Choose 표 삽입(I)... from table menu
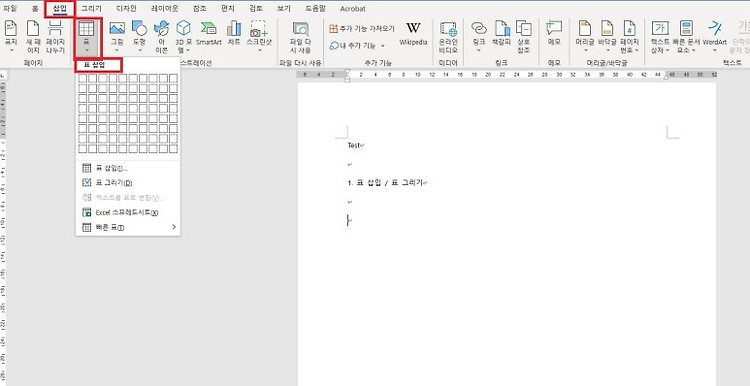 (128, 168)
